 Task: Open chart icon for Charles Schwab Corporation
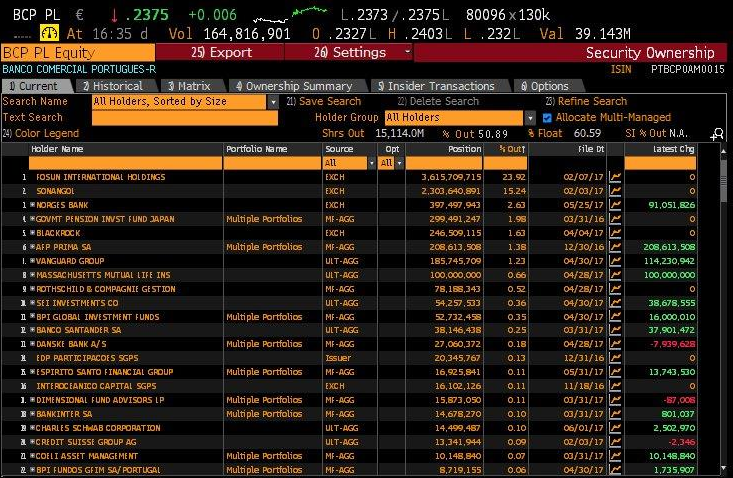615,428
